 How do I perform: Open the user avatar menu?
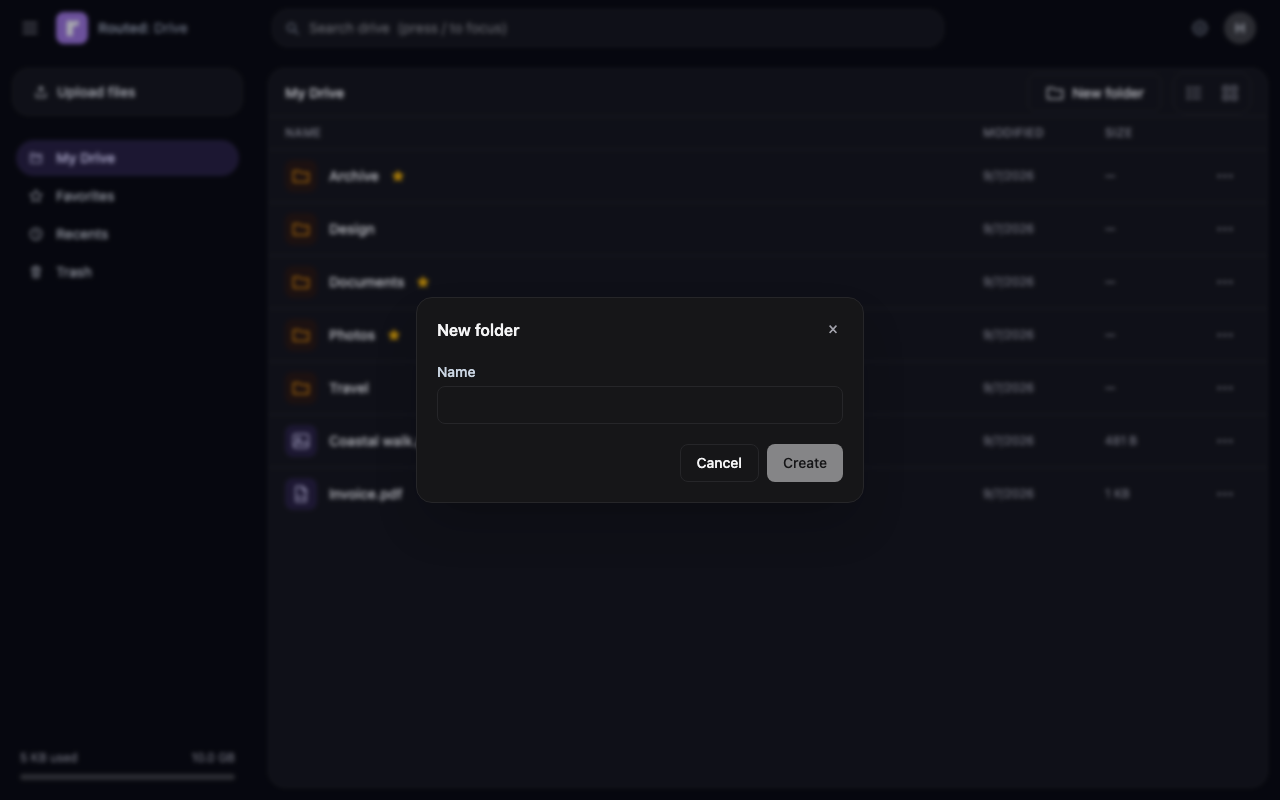[1240, 28]
